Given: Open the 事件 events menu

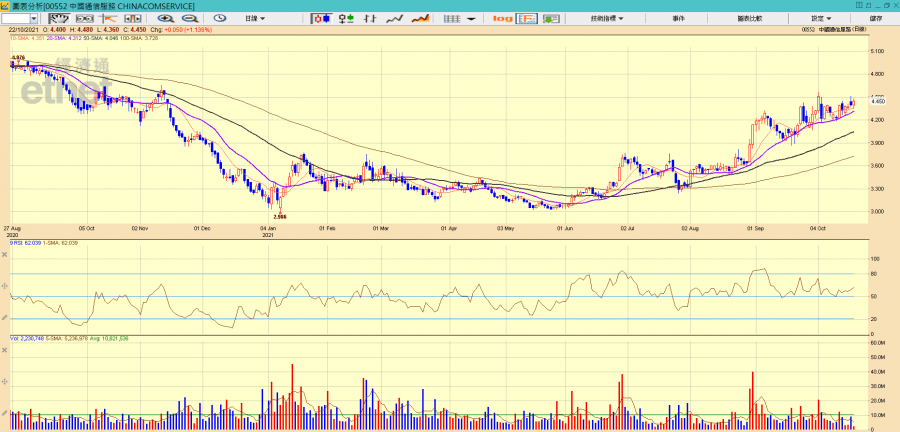Looking at the screenshot, I should (x=679, y=18).
